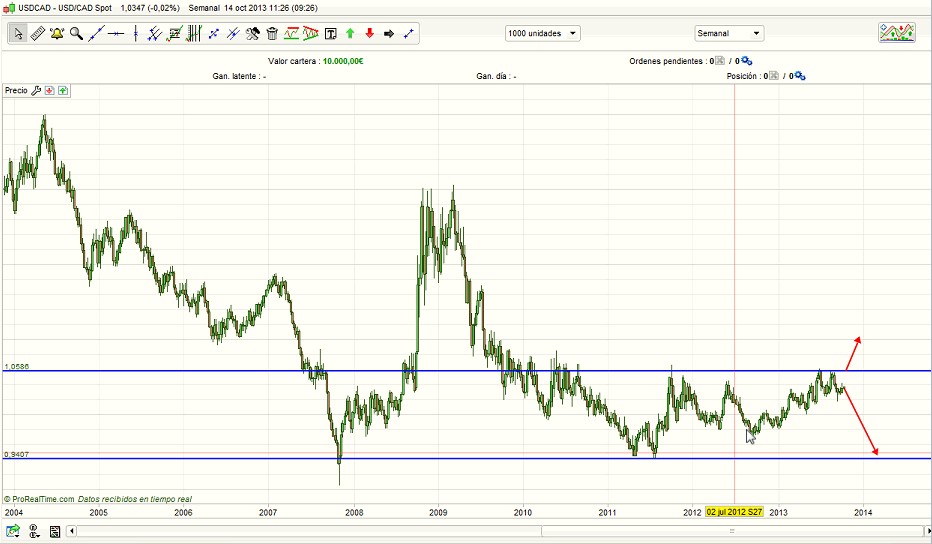Select the triangle pattern drawing tool

311,34
